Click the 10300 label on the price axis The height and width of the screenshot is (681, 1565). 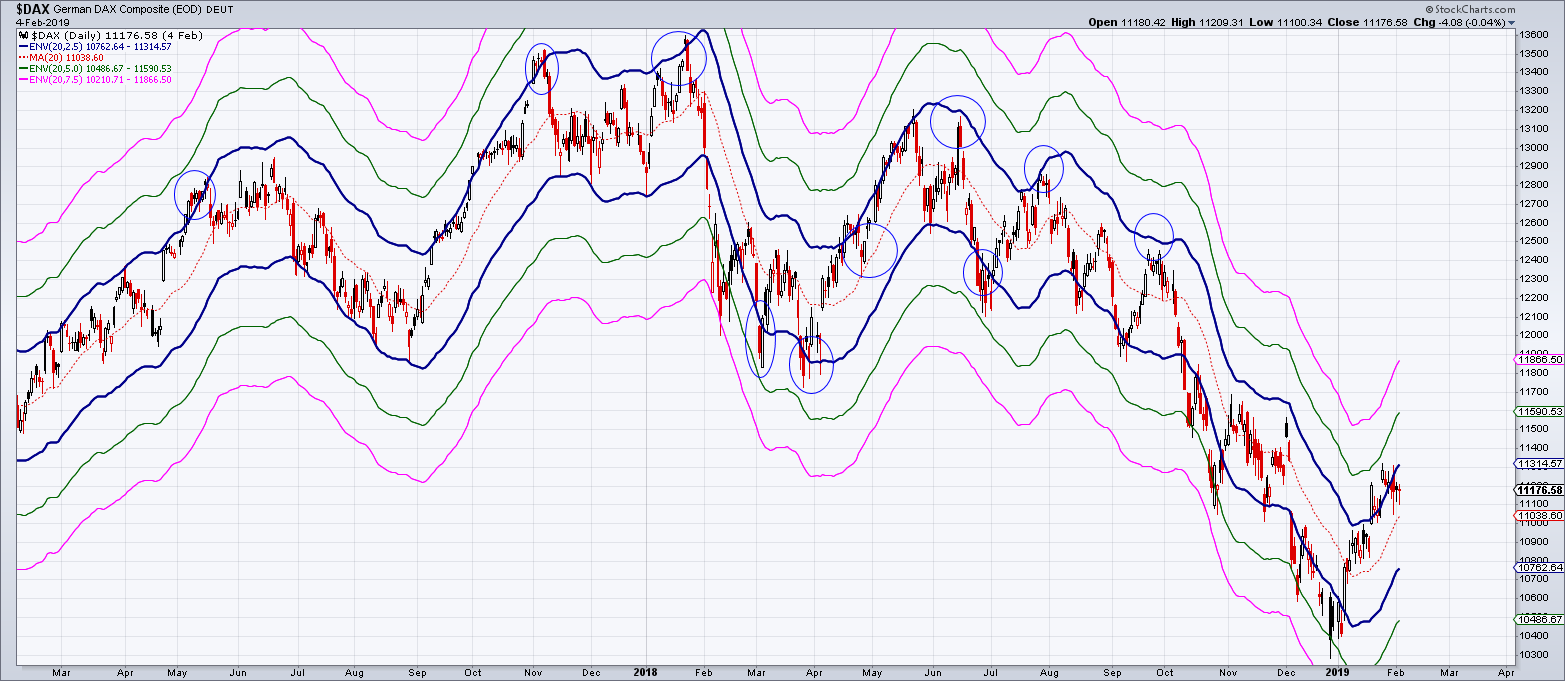(x=1535, y=655)
